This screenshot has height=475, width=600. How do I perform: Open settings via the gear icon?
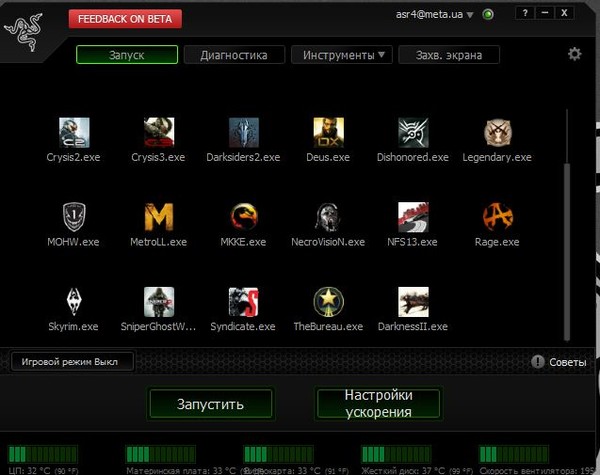point(574,54)
